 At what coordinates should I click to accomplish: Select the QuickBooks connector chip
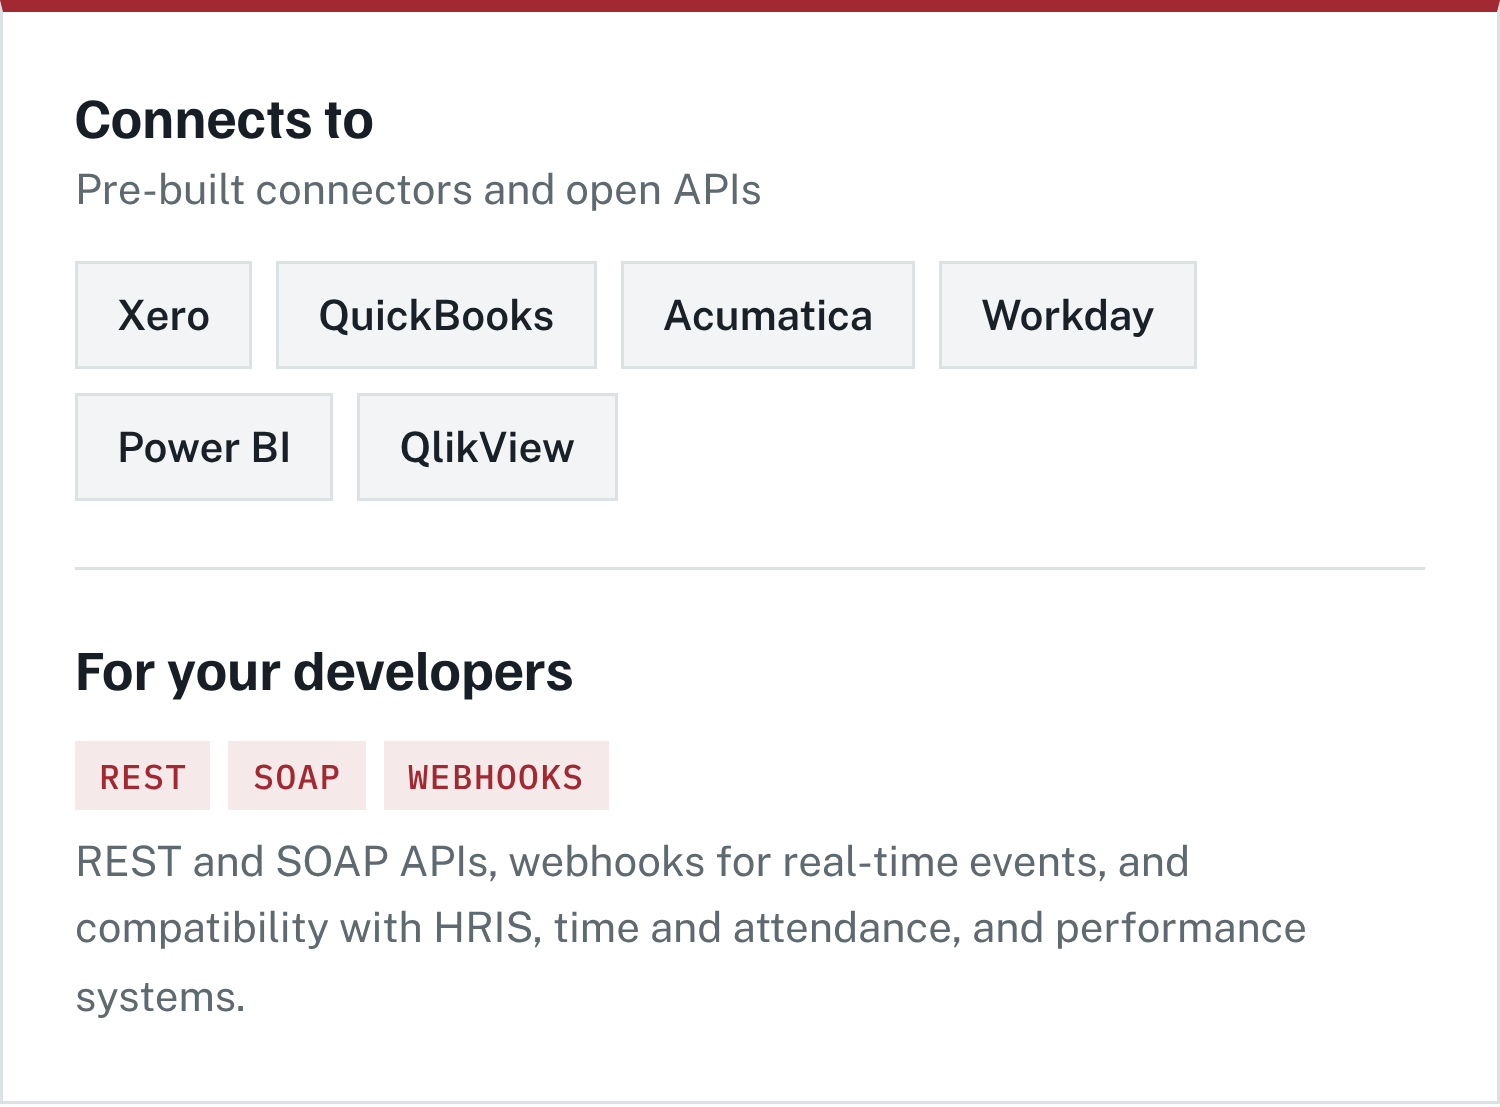(436, 315)
